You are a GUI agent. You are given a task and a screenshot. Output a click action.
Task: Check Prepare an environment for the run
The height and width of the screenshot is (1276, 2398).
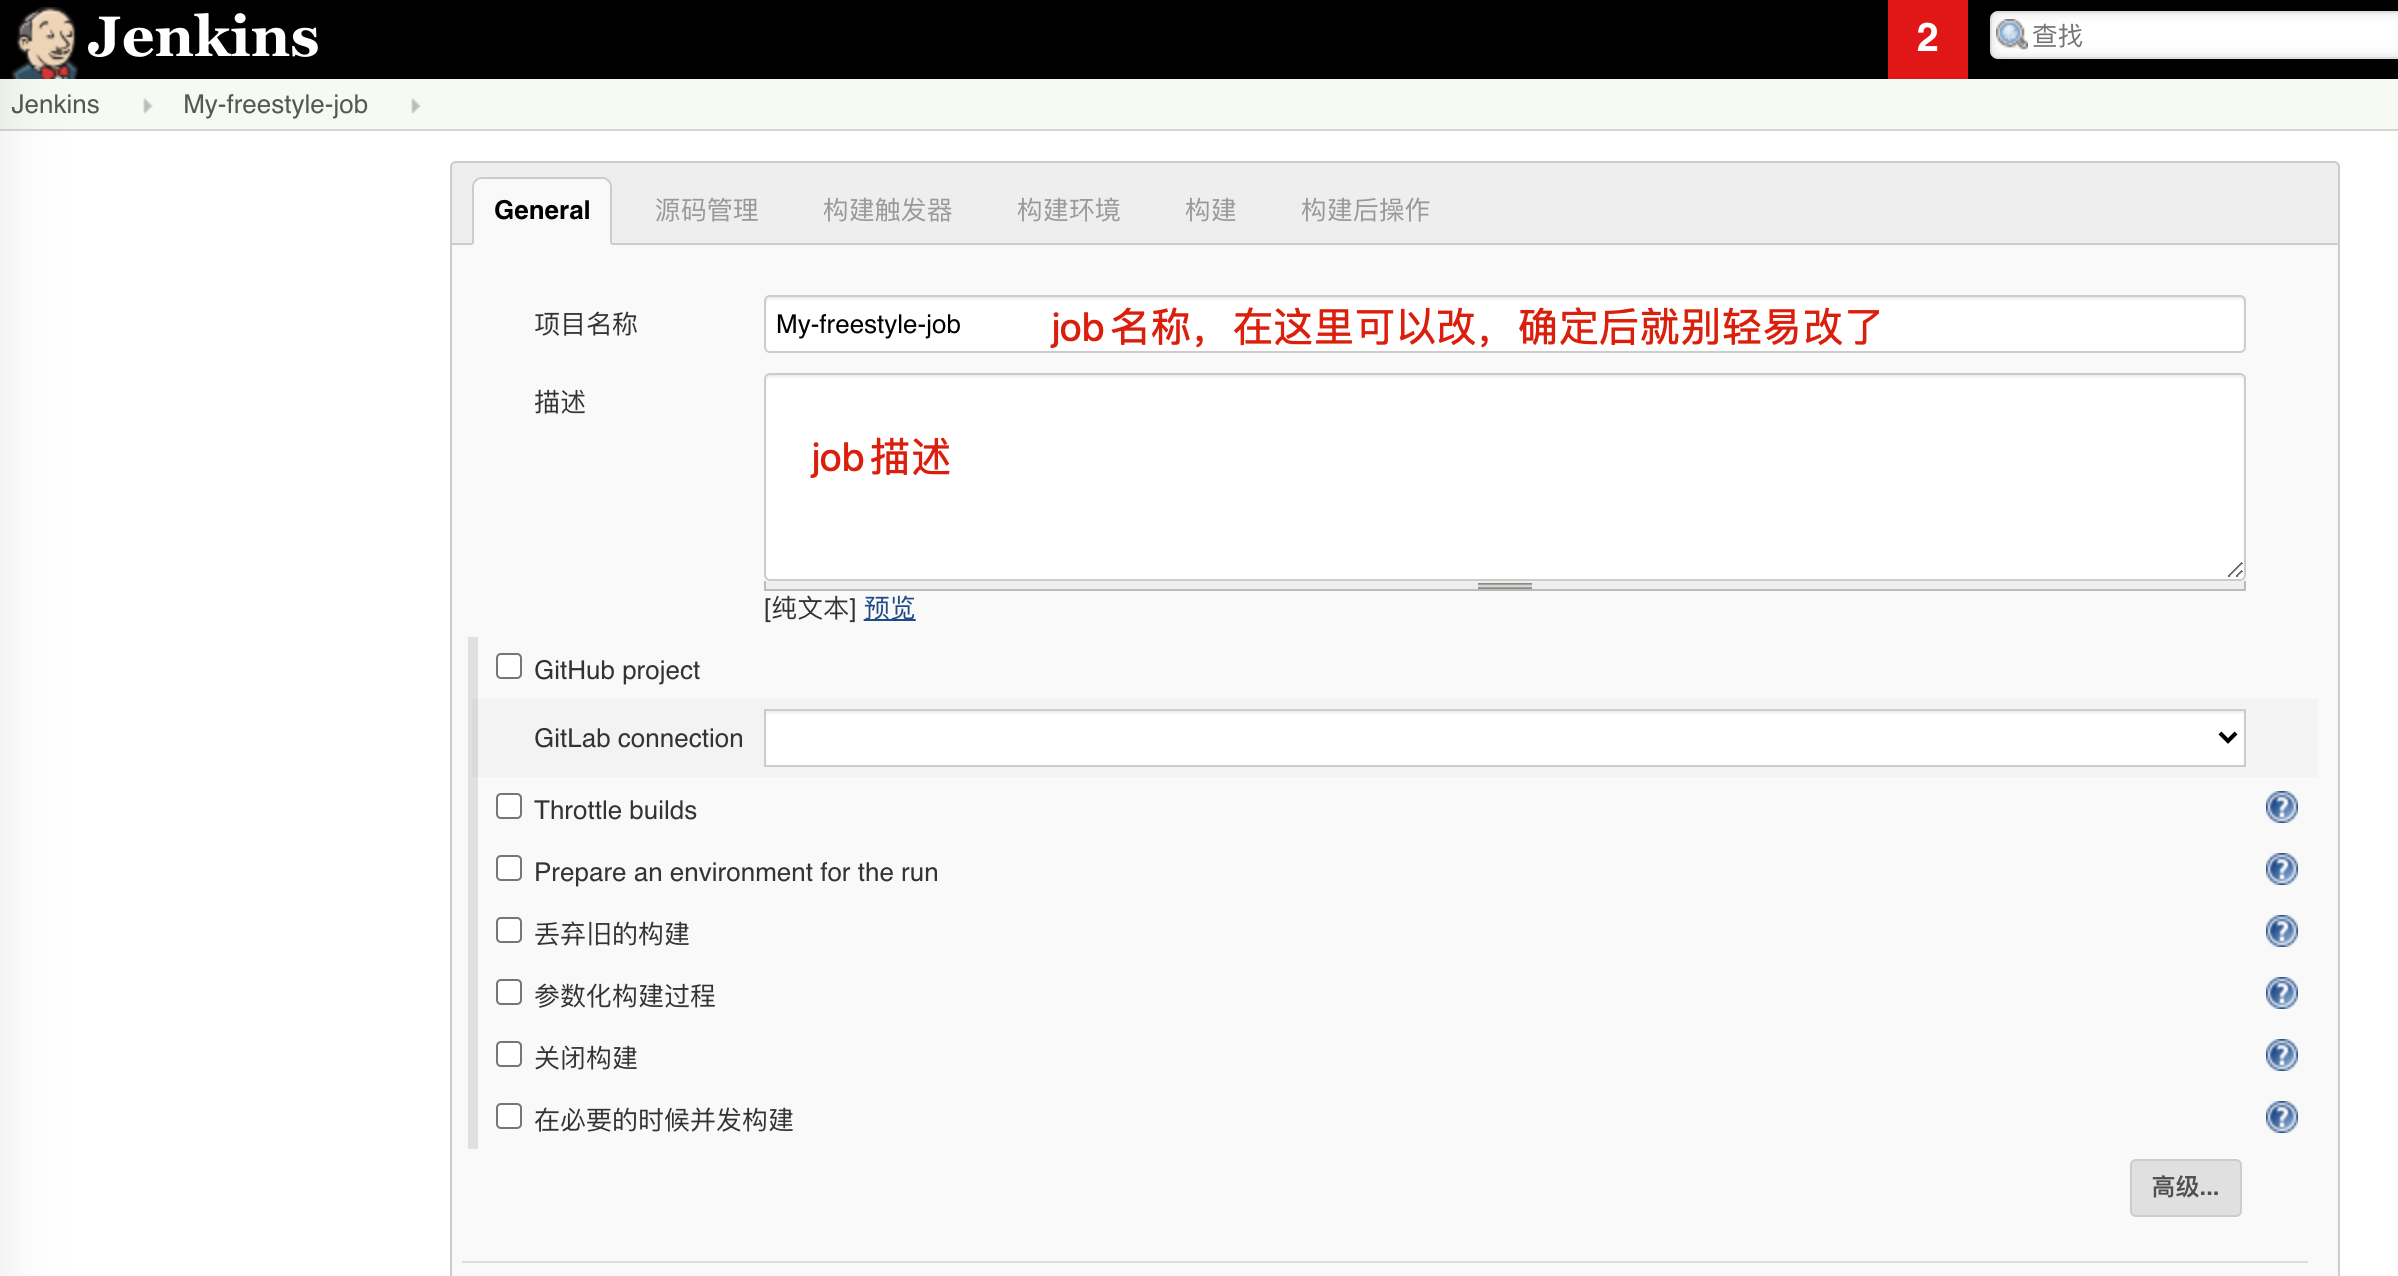509,868
